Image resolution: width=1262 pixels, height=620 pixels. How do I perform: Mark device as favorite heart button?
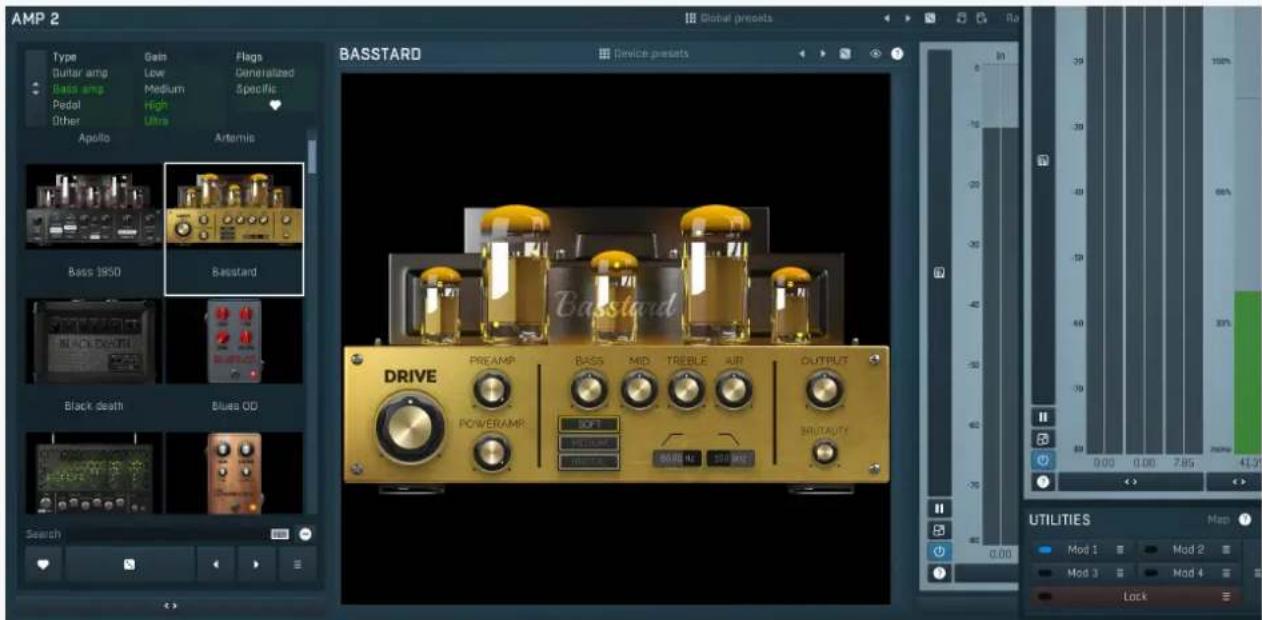pos(43,564)
